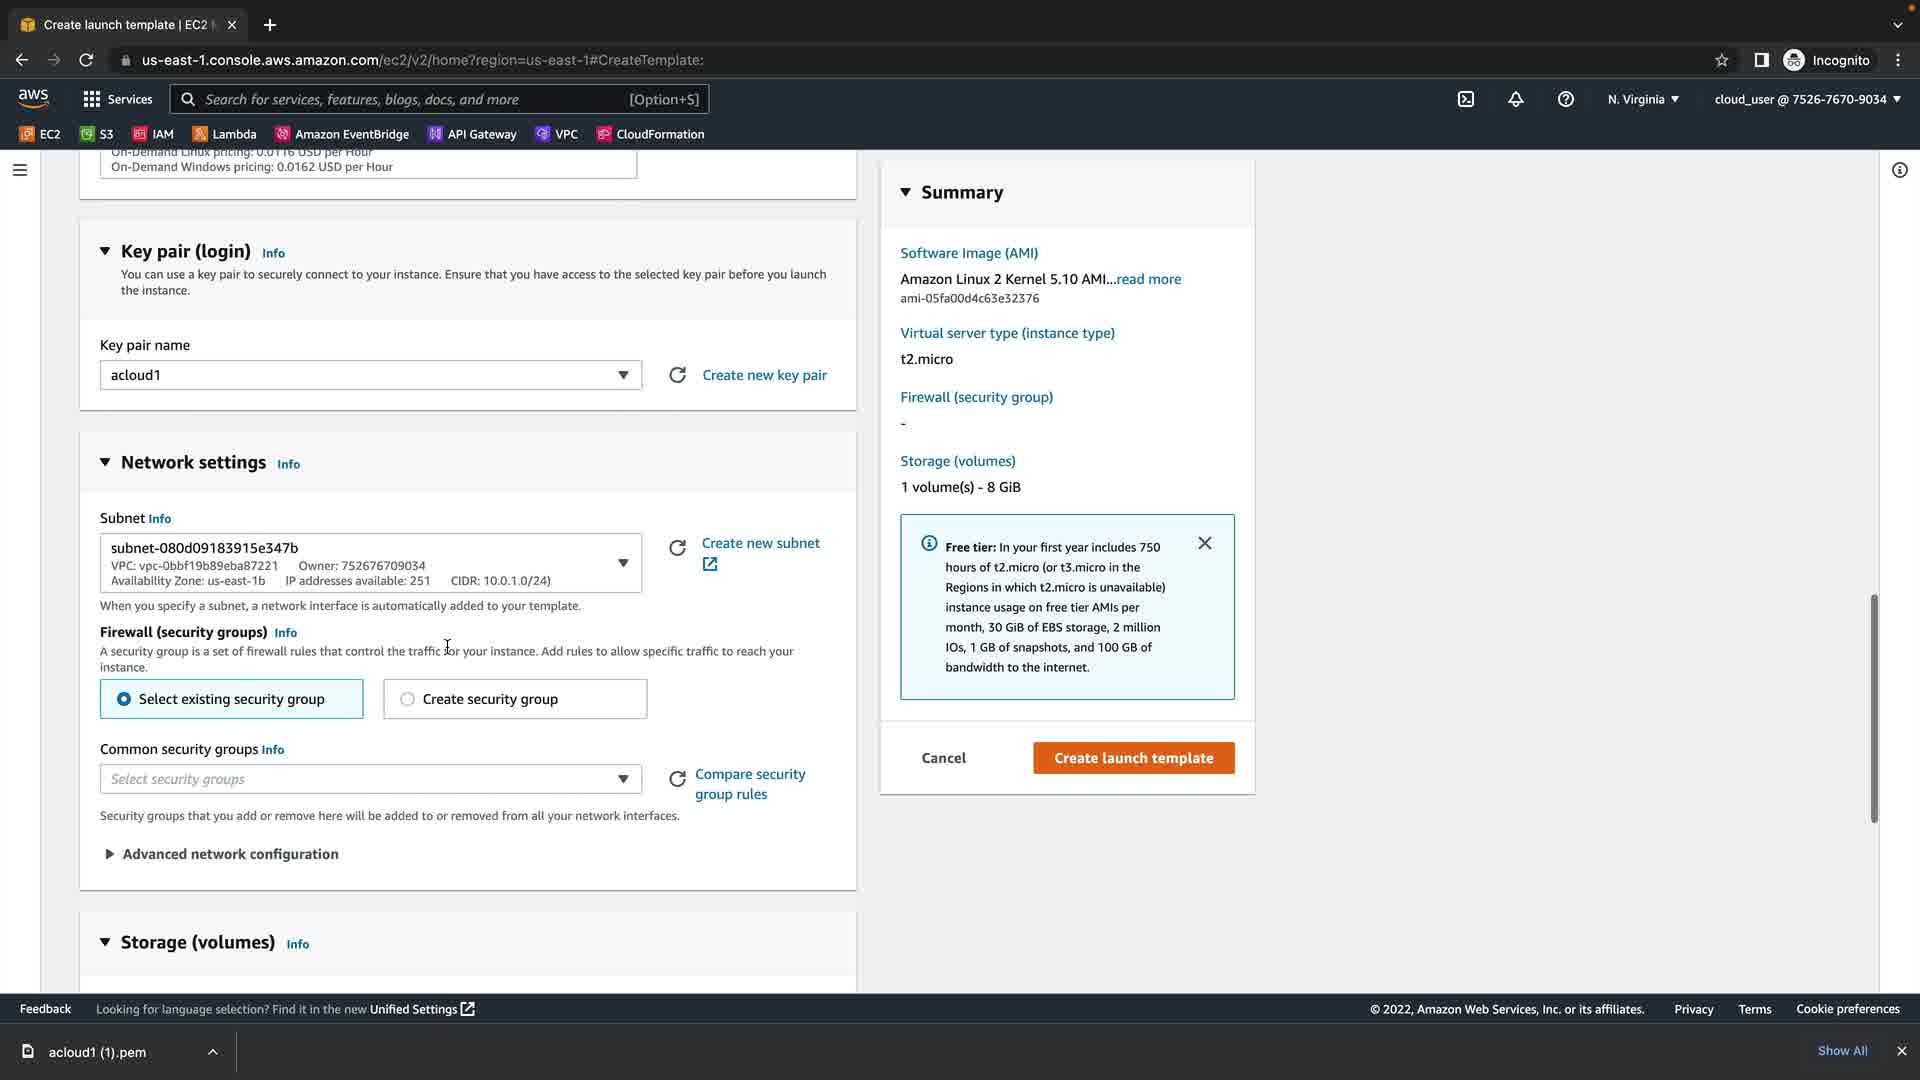Open the left hamburger navigation menu
Screen dimensions: 1920x1080
click(19, 170)
